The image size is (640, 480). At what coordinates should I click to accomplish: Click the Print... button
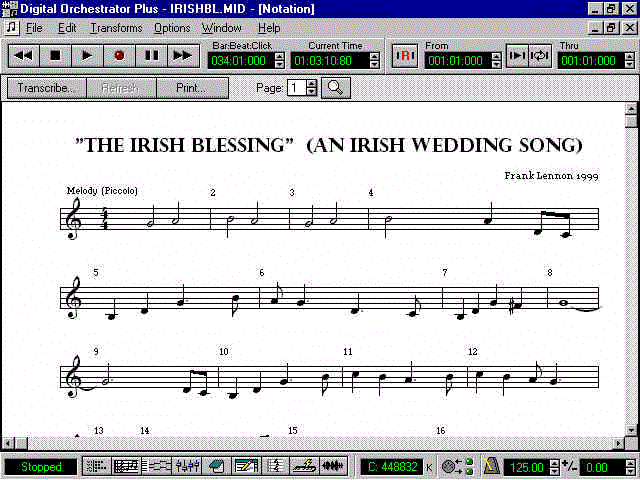(192, 88)
